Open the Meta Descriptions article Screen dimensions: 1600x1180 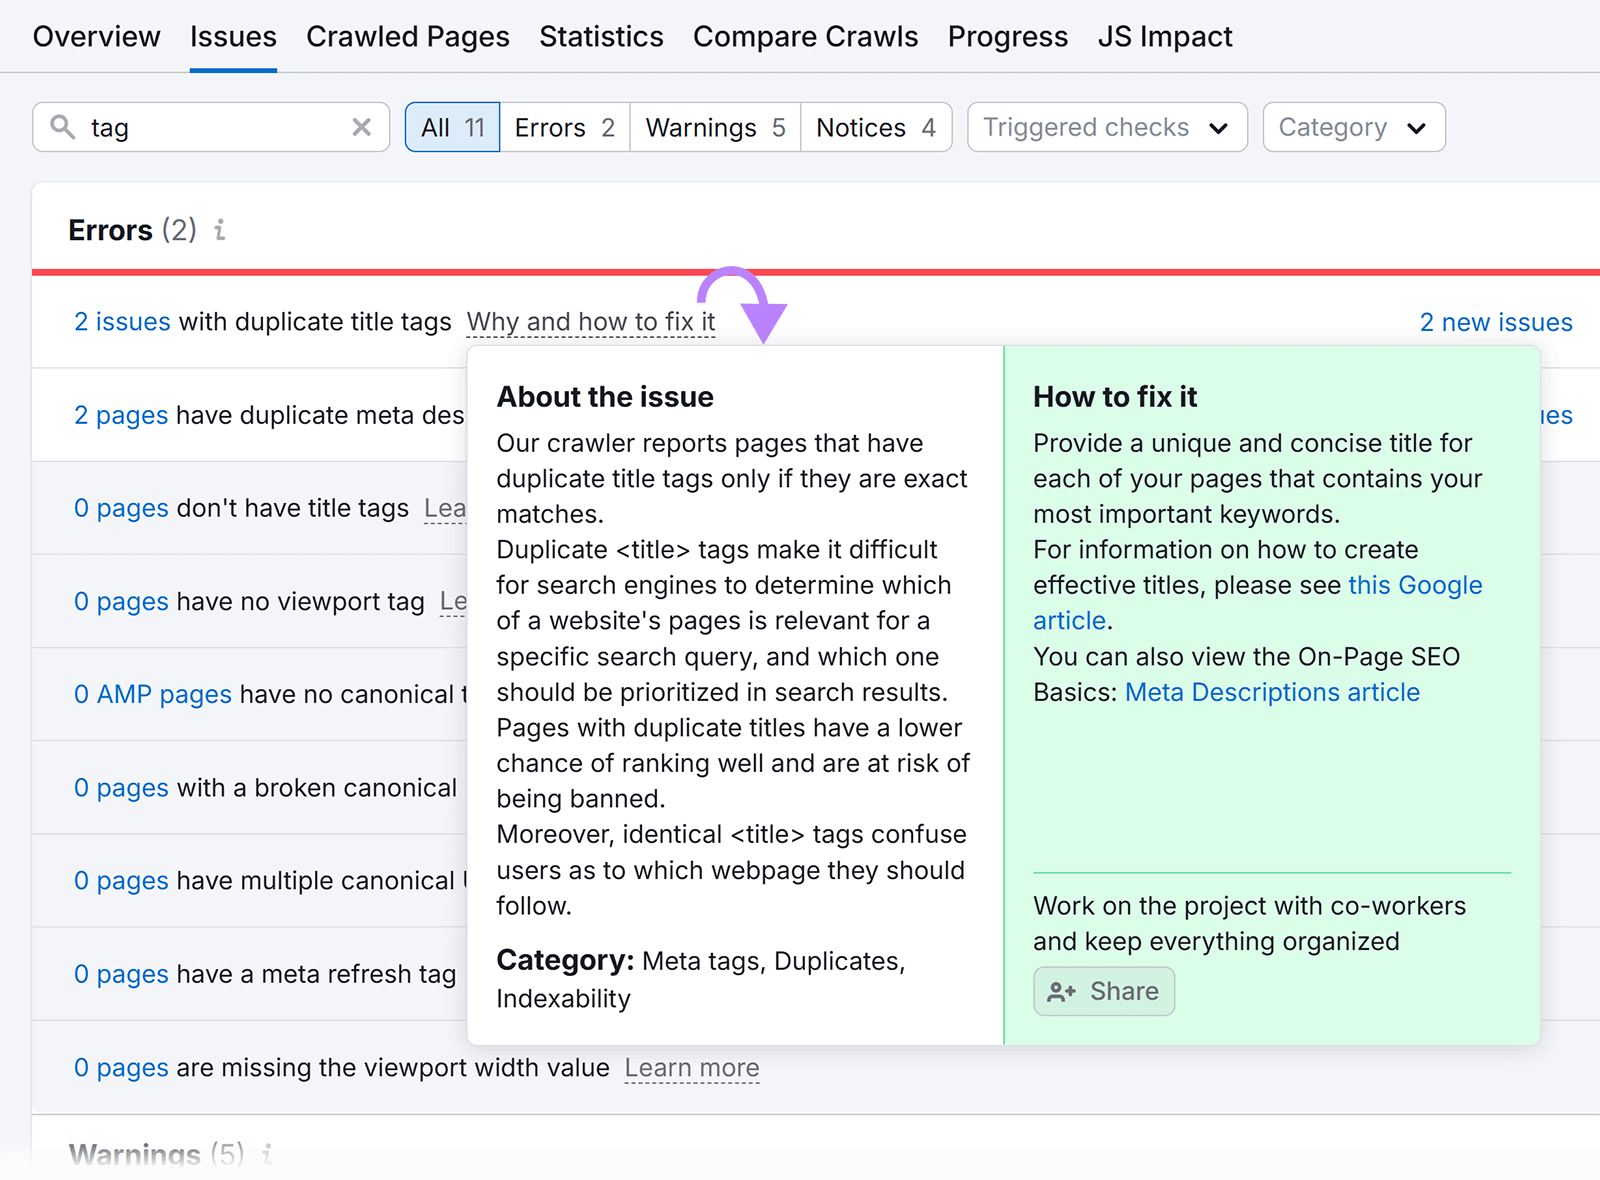(1271, 691)
